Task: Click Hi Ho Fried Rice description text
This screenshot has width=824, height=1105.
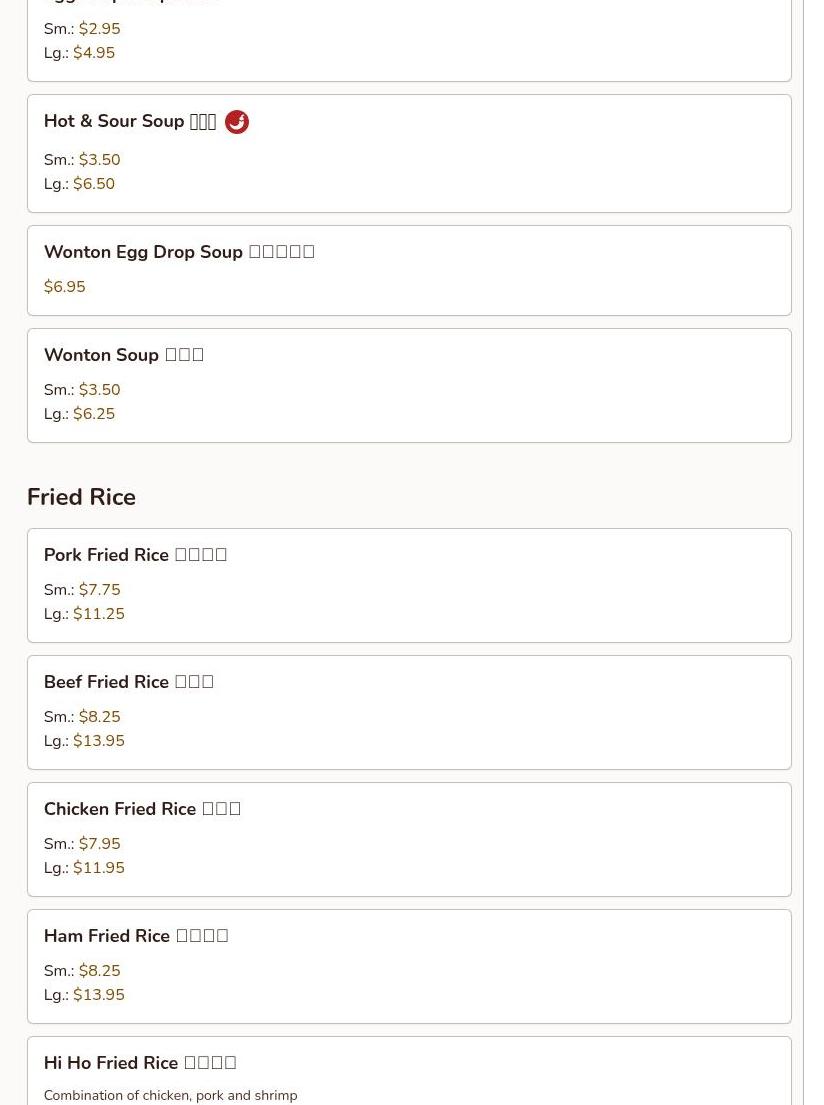Action: click(170, 1096)
